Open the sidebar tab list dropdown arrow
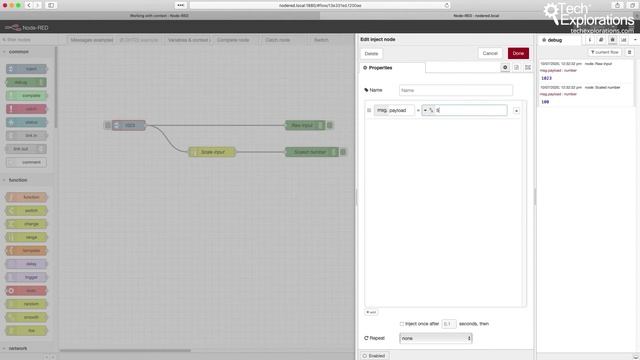Viewport: 640px width, 360px height. 635,40
